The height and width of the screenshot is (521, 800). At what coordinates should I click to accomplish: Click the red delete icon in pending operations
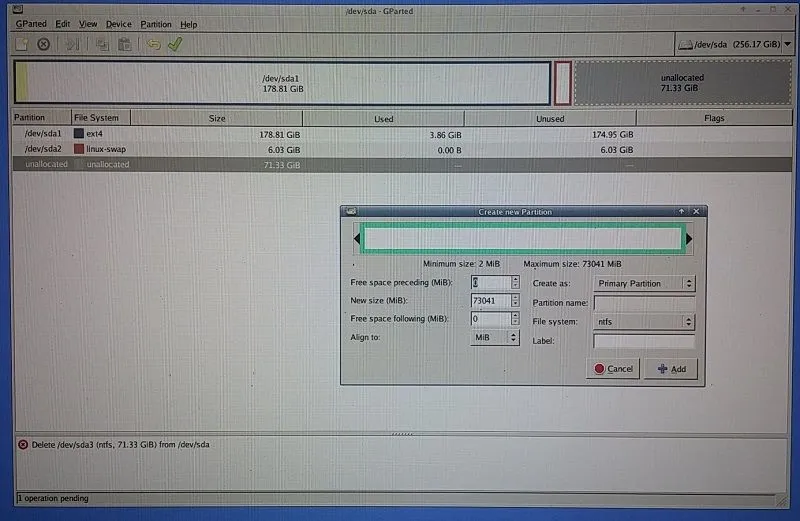point(23,444)
